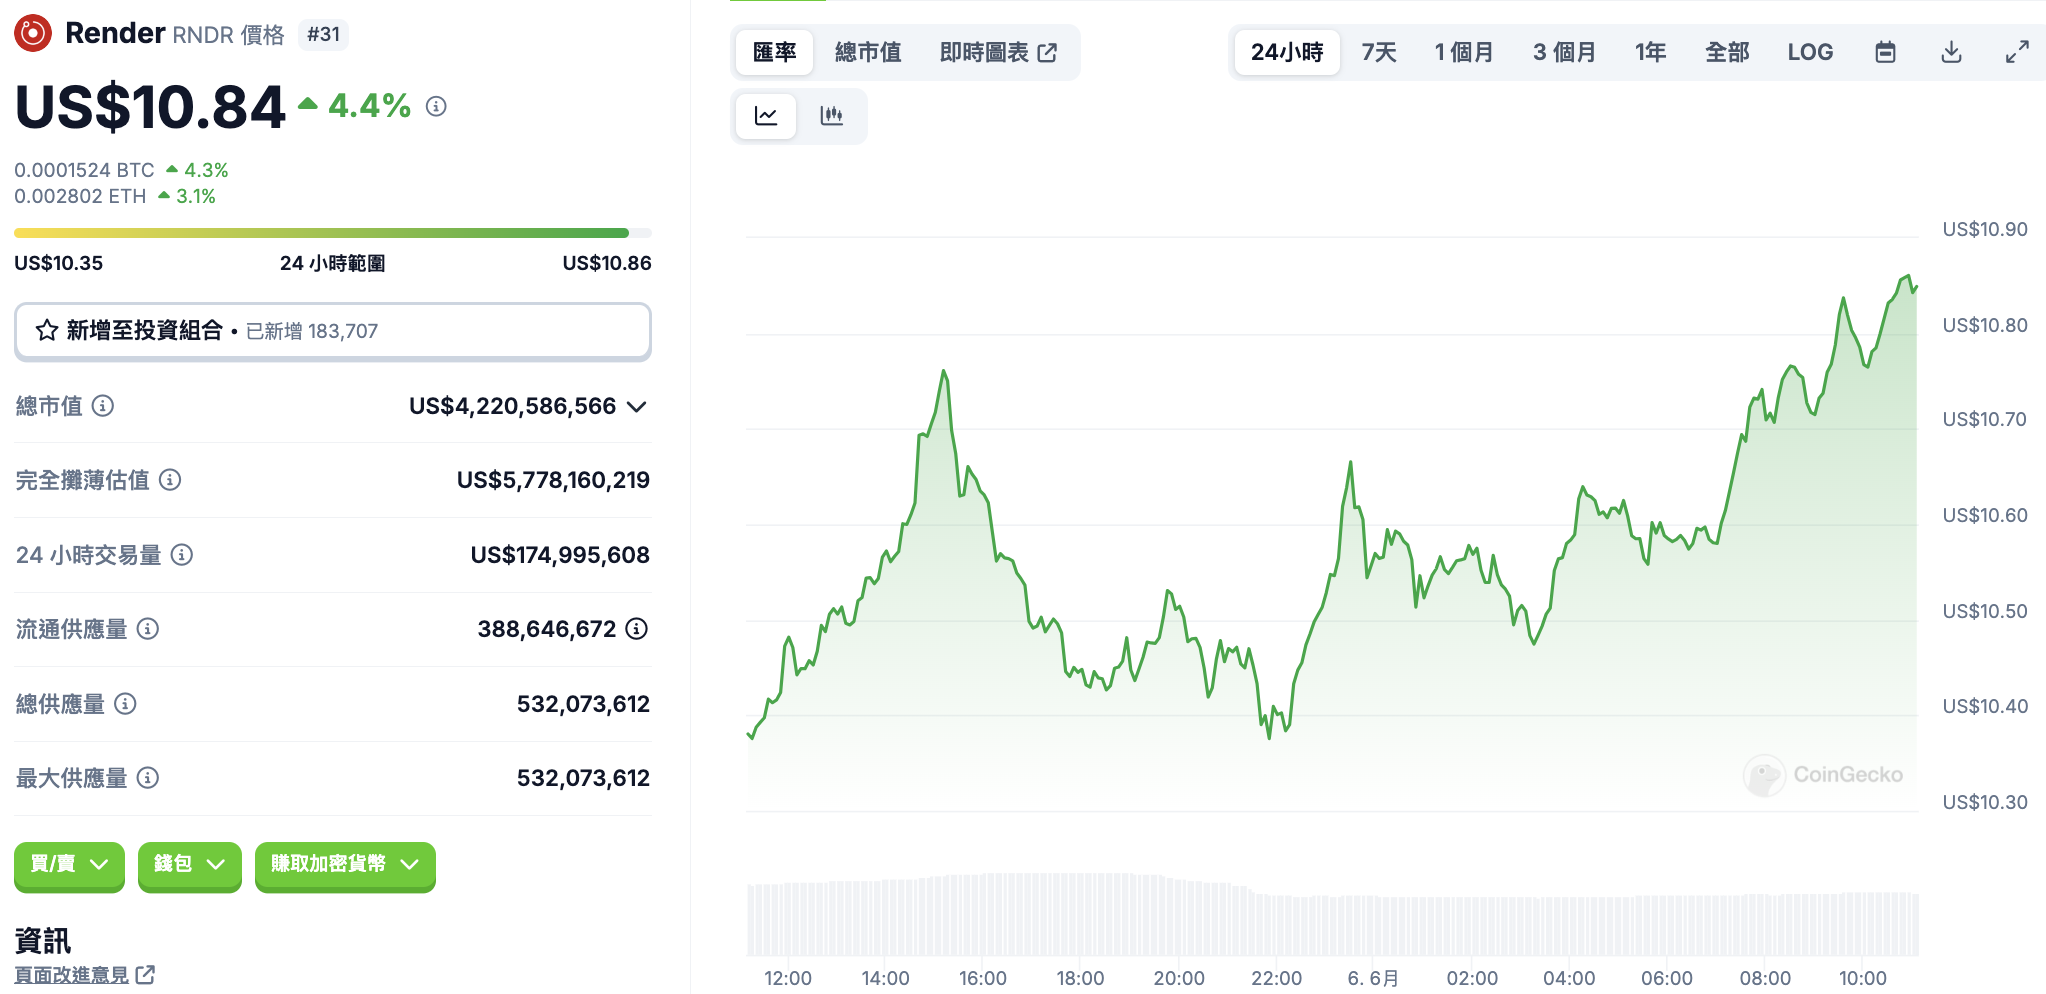Select 1 個月 time range
This screenshot has height=994, width=2046.
1464,52
